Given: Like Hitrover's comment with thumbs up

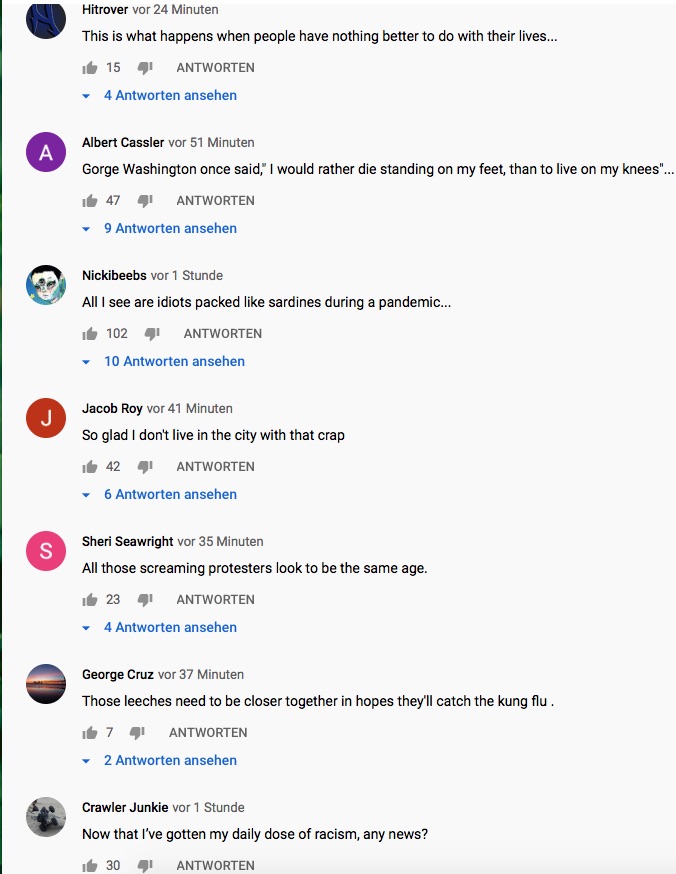Looking at the screenshot, I should point(90,68).
